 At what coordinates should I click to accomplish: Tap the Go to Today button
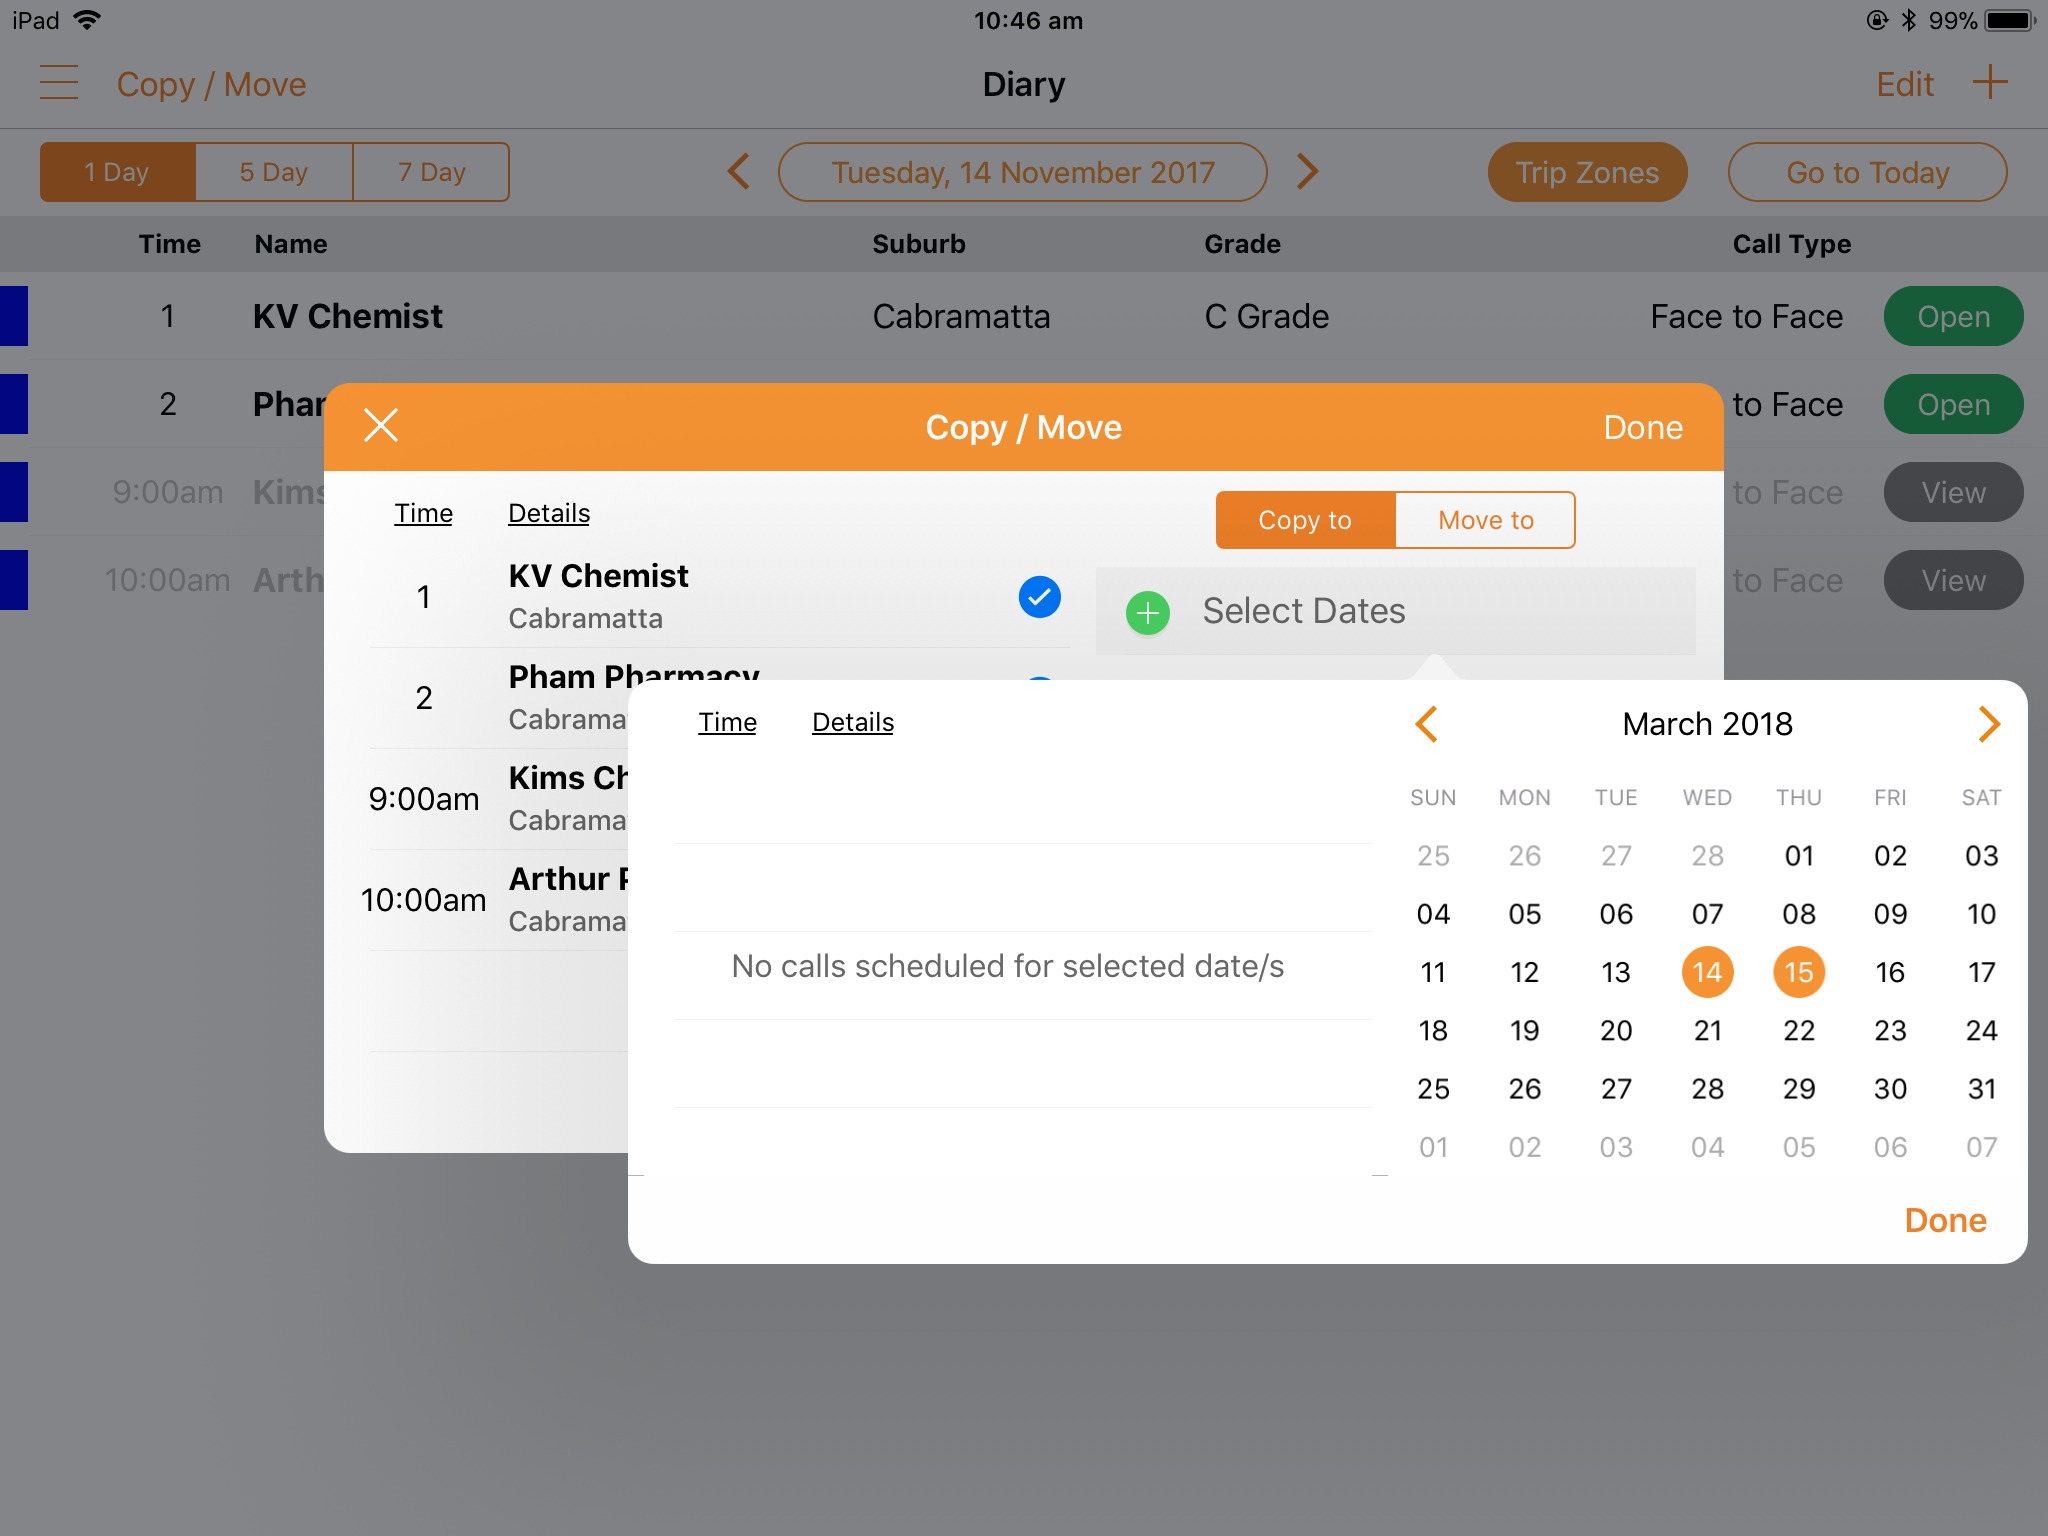[1867, 172]
